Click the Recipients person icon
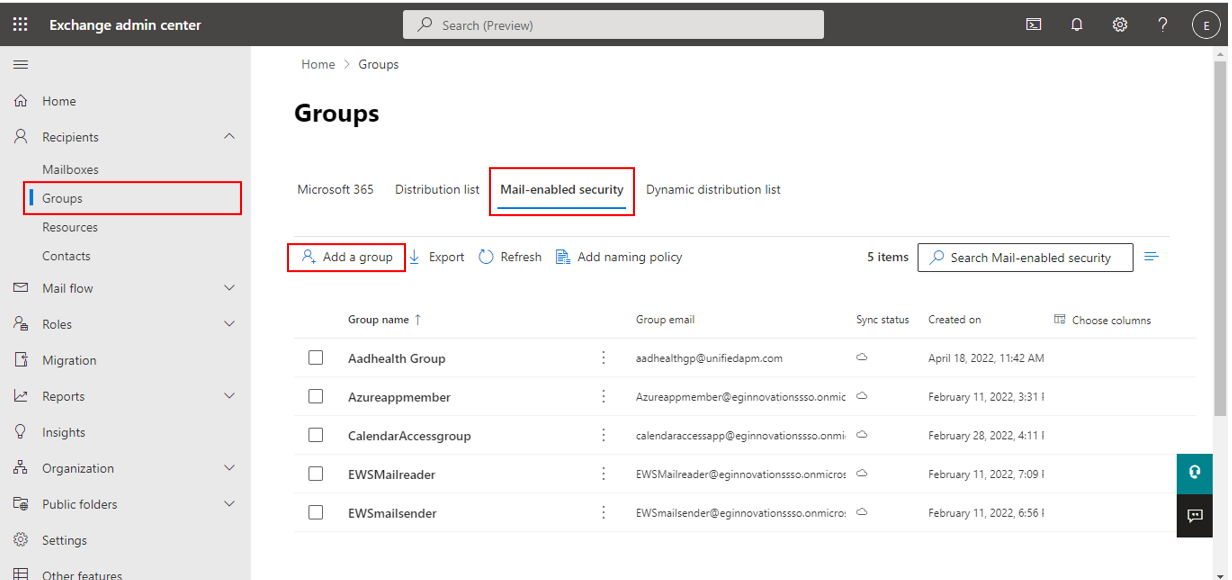The width and height of the screenshot is (1232, 580). [20, 137]
